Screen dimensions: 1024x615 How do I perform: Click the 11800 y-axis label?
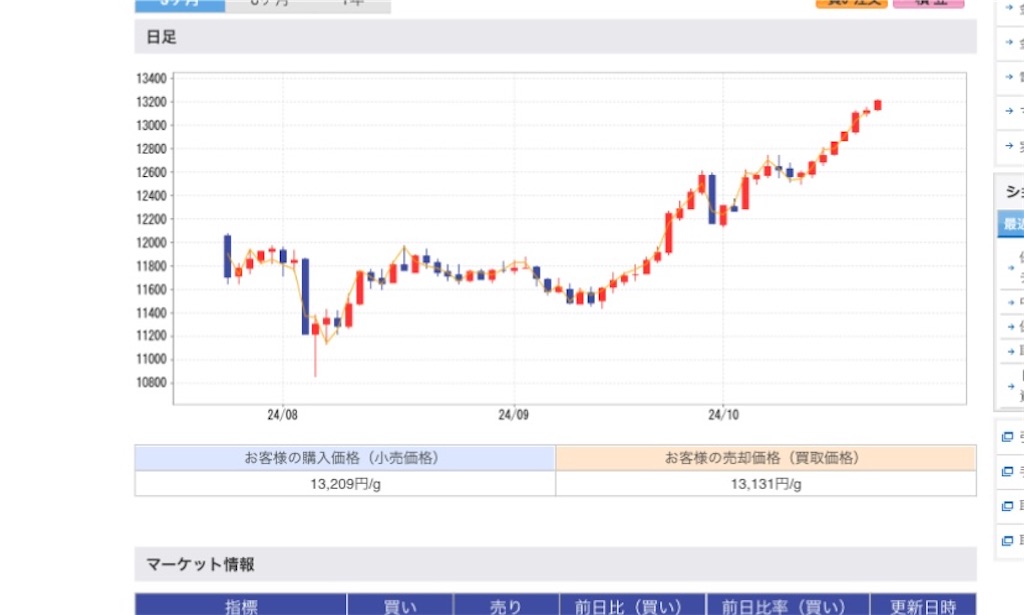[152, 266]
